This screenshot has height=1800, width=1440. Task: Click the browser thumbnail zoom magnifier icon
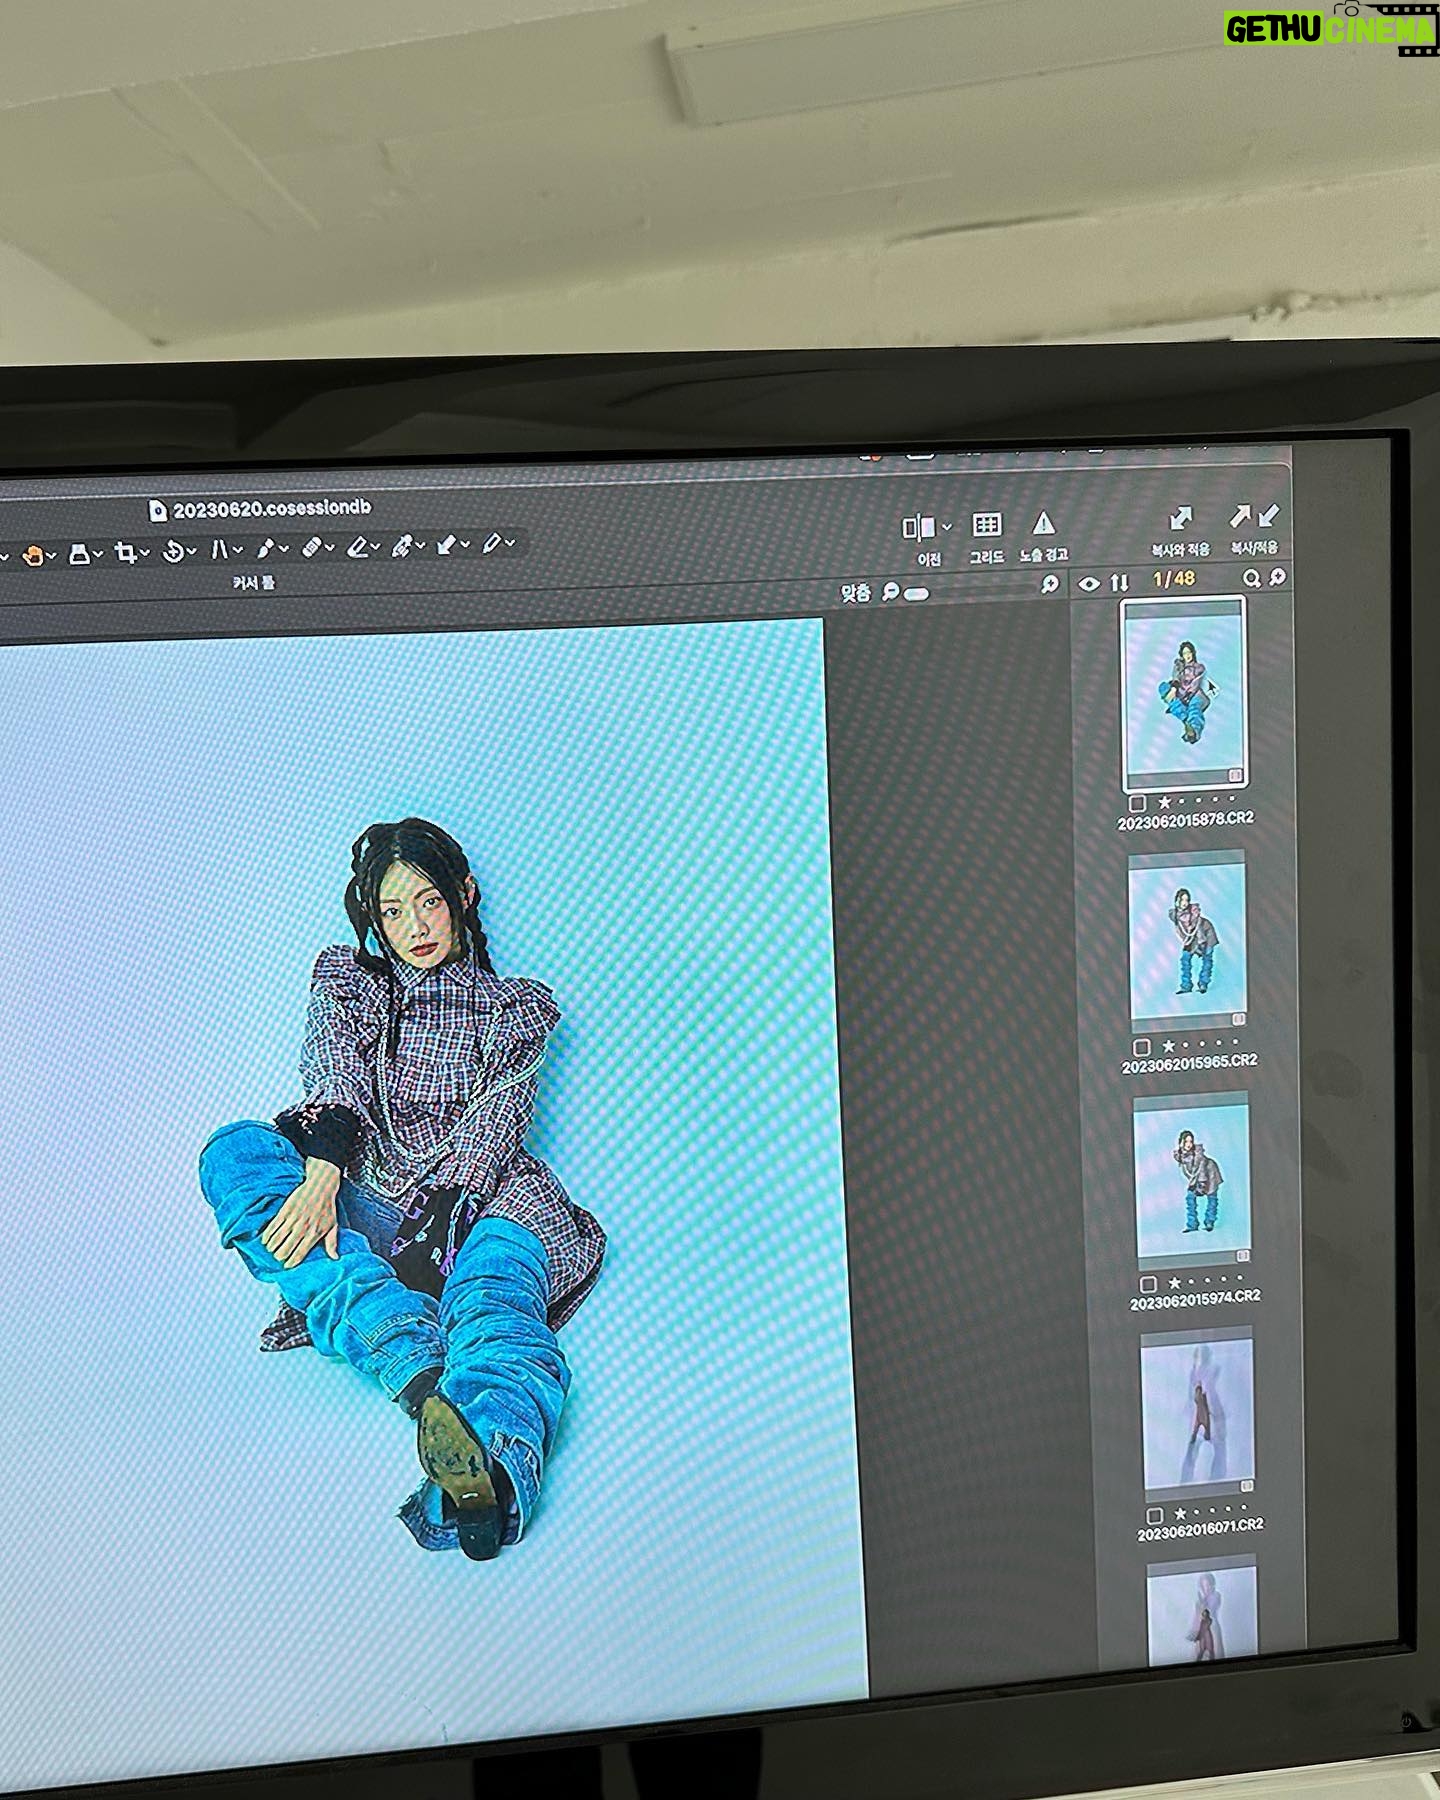(x=1277, y=577)
